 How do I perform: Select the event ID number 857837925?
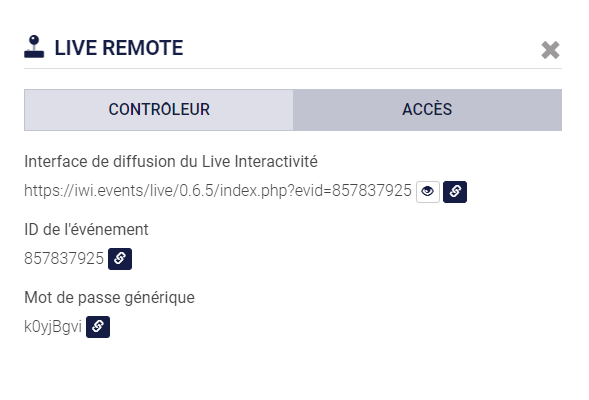[64, 258]
